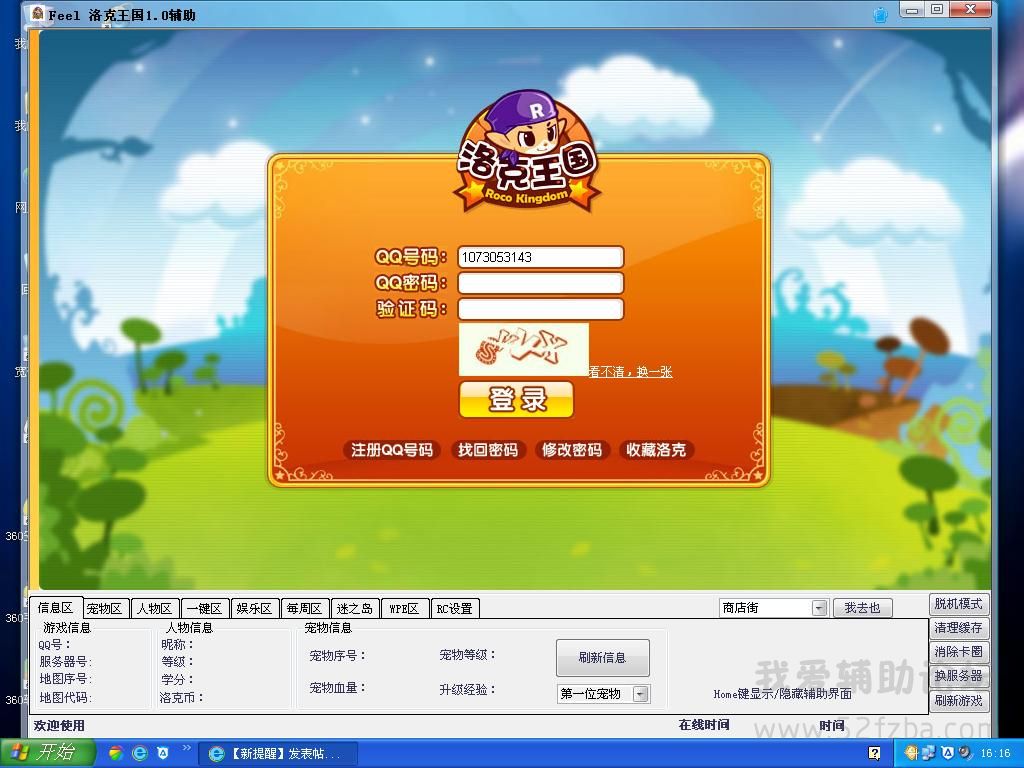Expand the 第一位宠物 pet dropdown
The height and width of the screenshot is (768, 1024).
tap(641, 694)
